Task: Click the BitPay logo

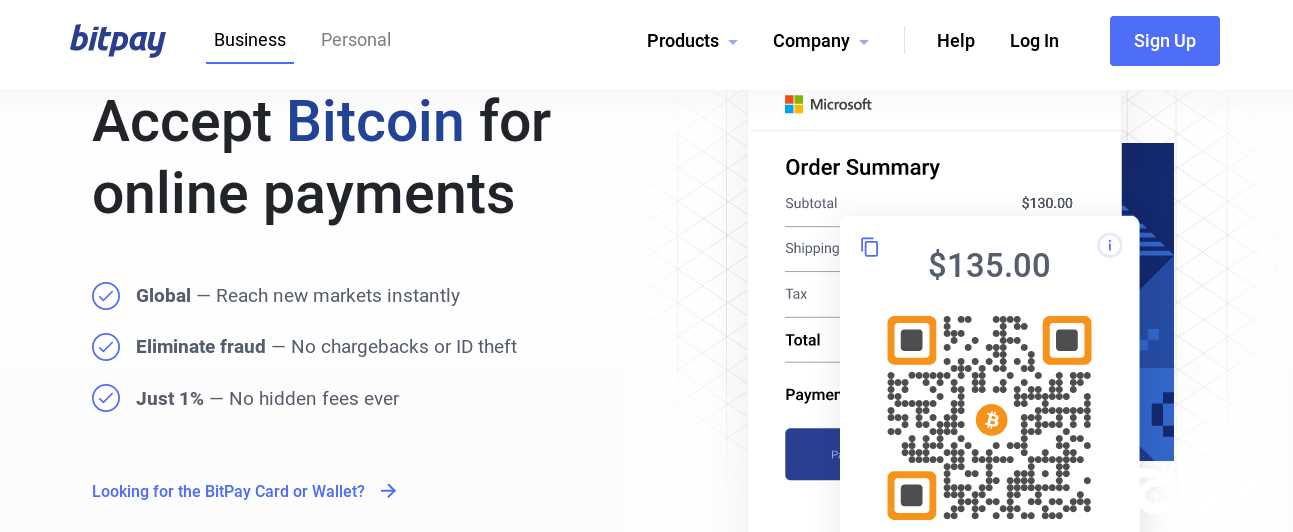Action: (x=118, y=40)
